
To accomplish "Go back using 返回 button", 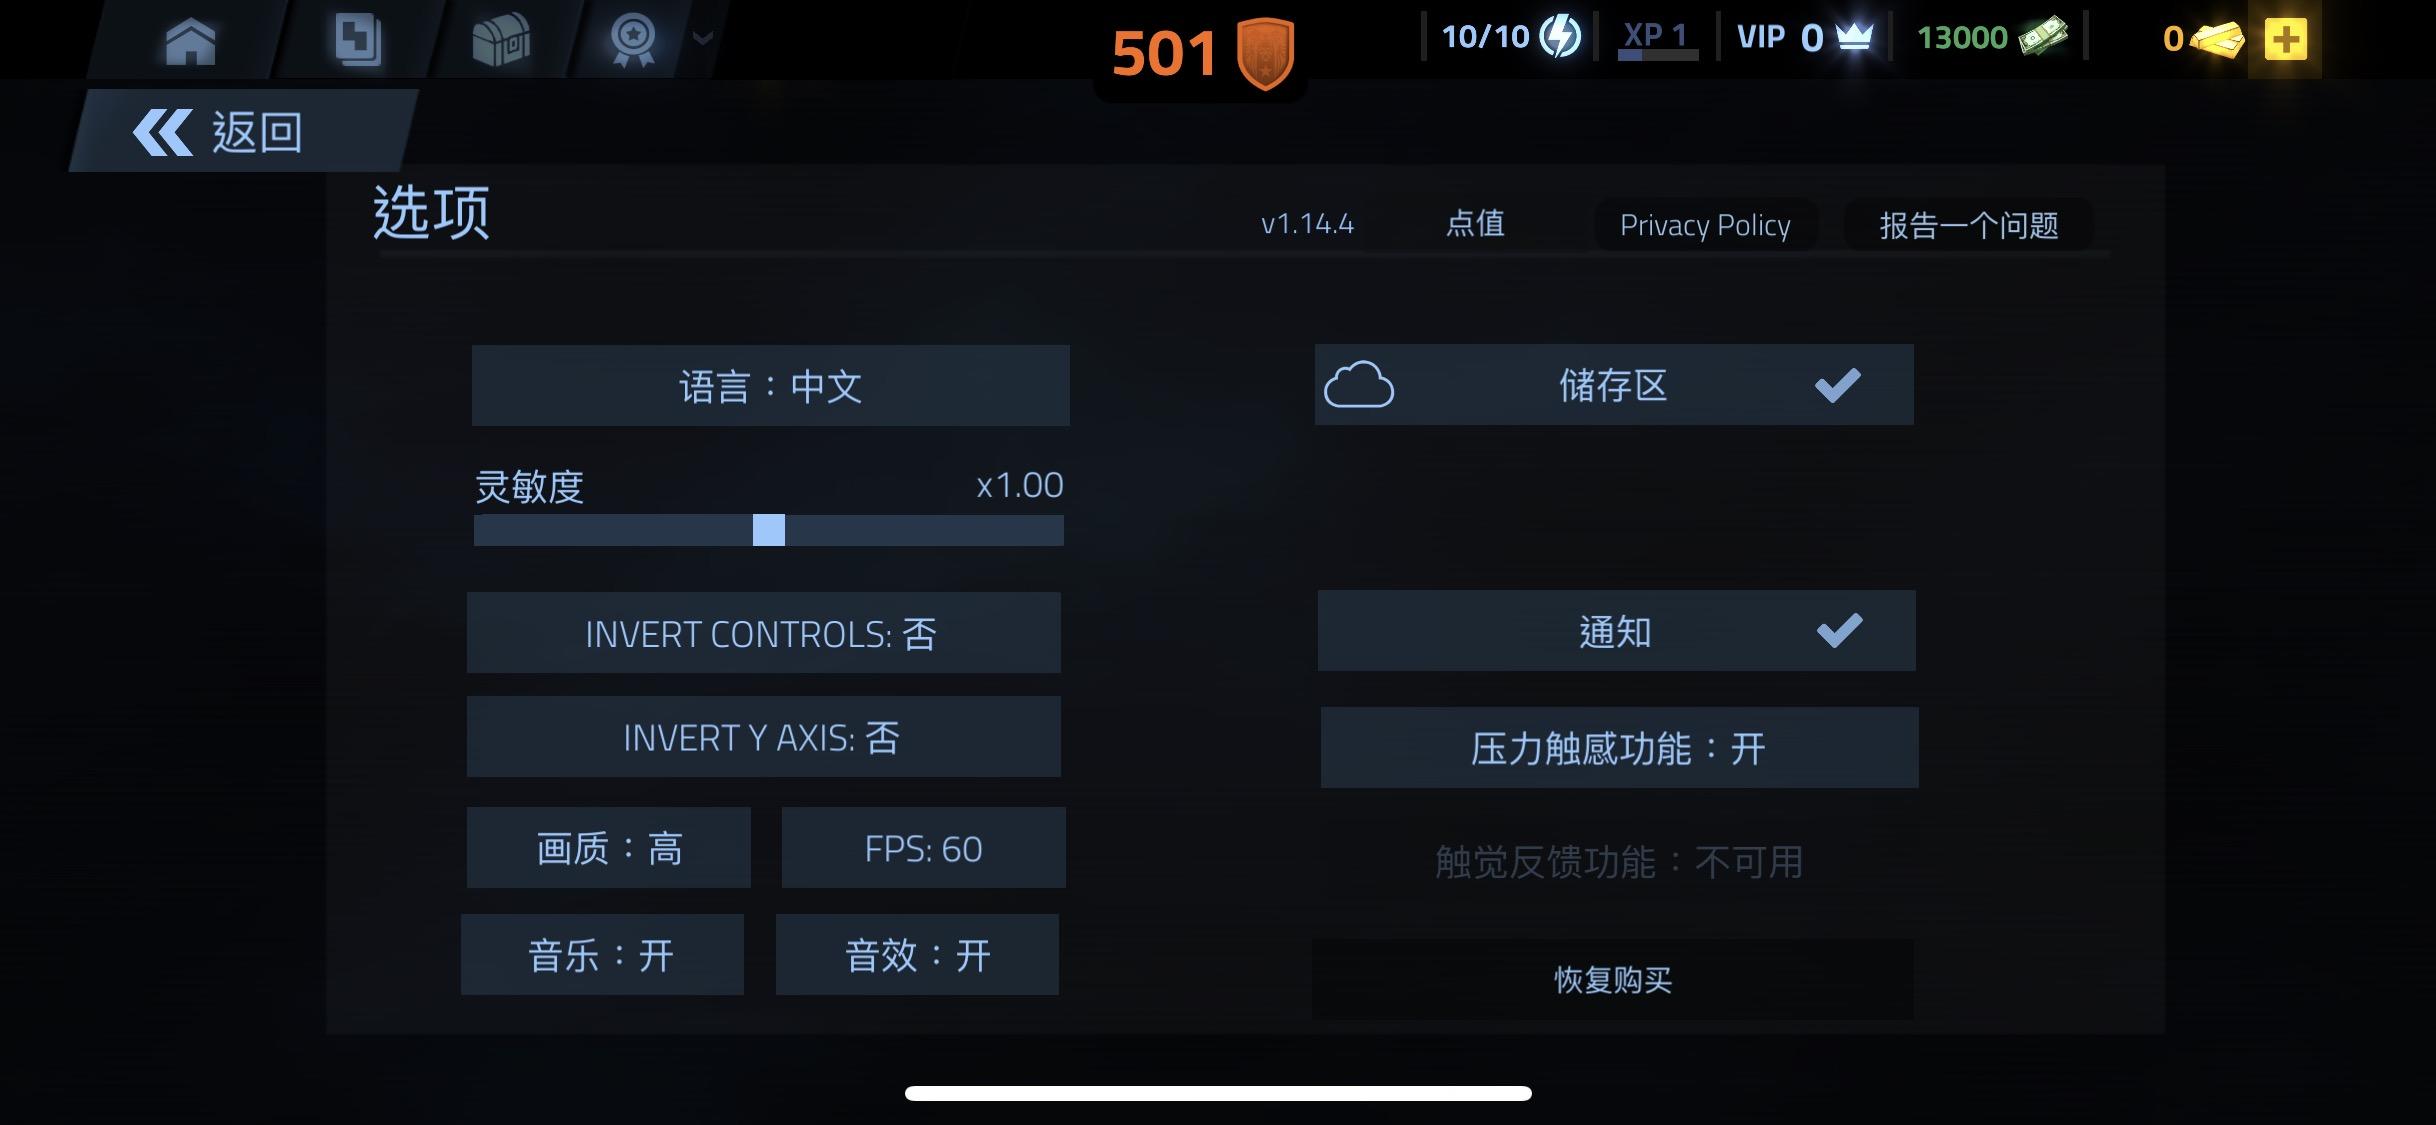I will point(243,131).
